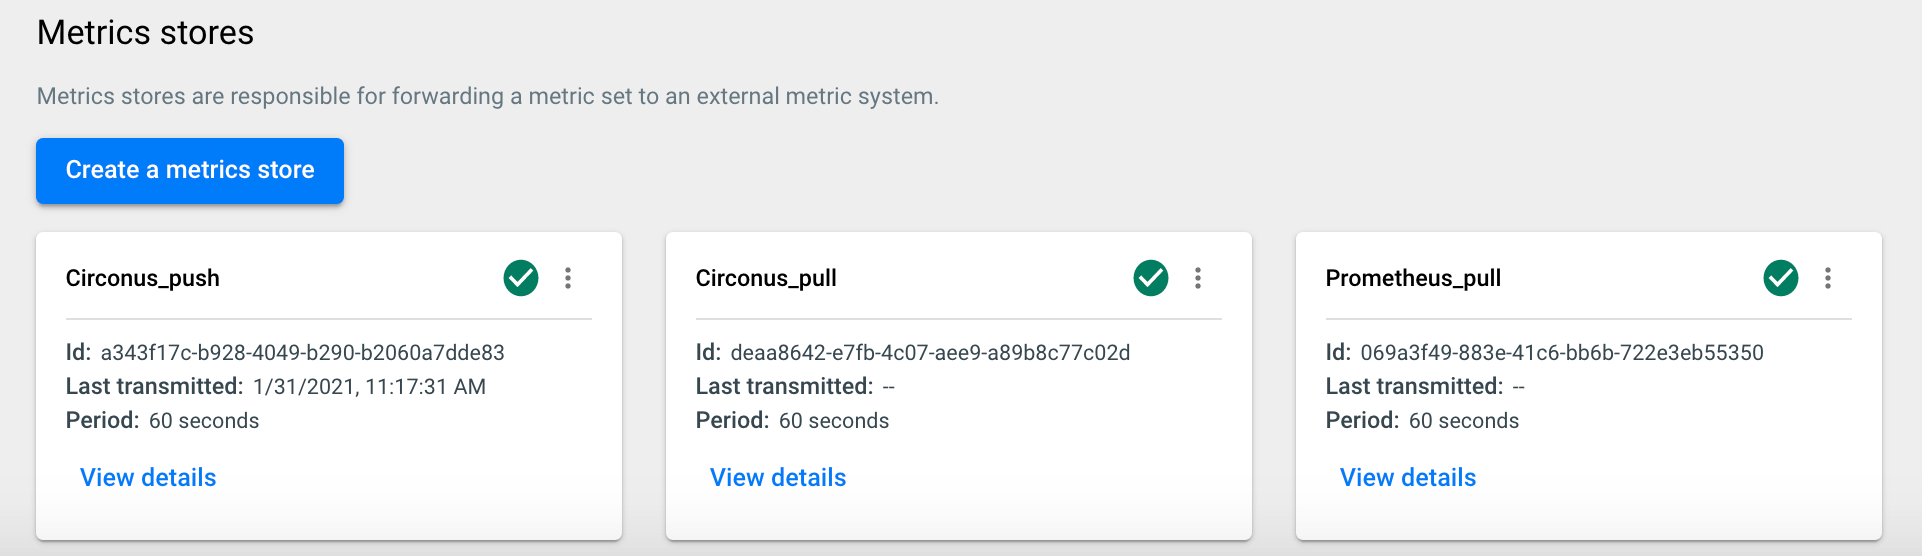Click the Prometheus_pull Id value starting 069a3f49
Image resolution: width=1922 pixels, height=556 pixels.
[1562, 353]
